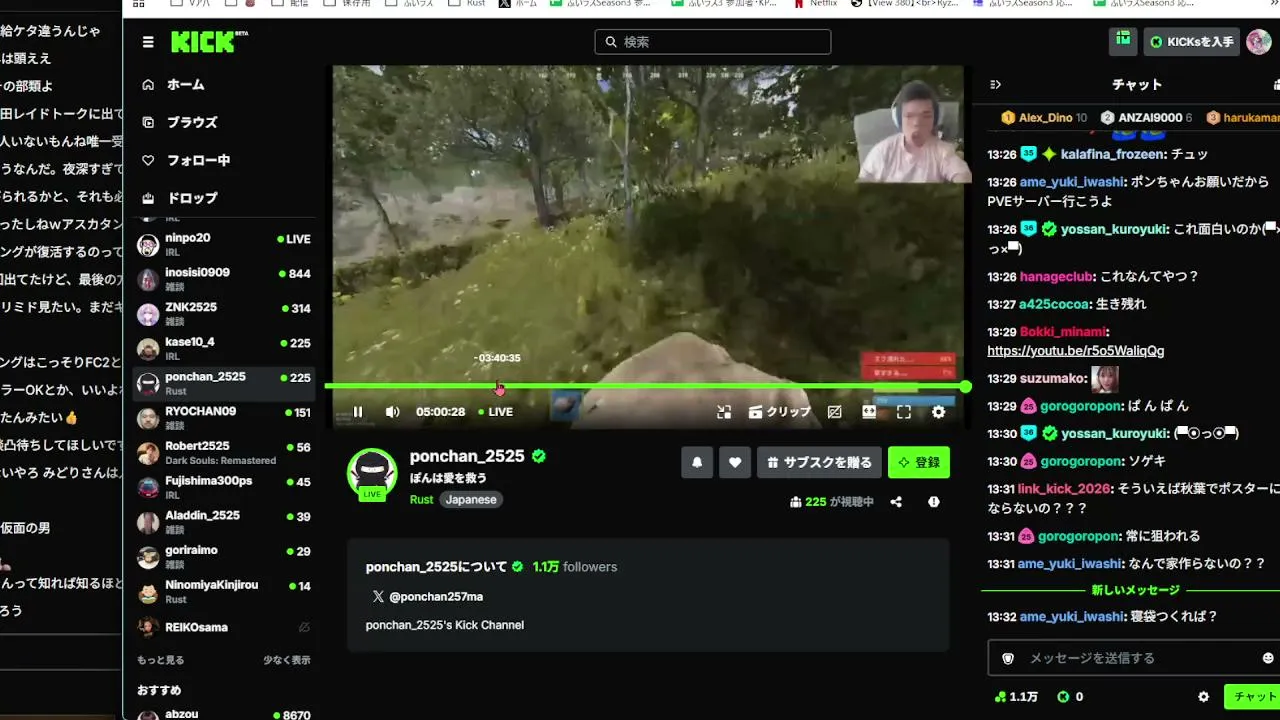
Task: Toggle theater mode in the player
Action: tap(869, 412)
